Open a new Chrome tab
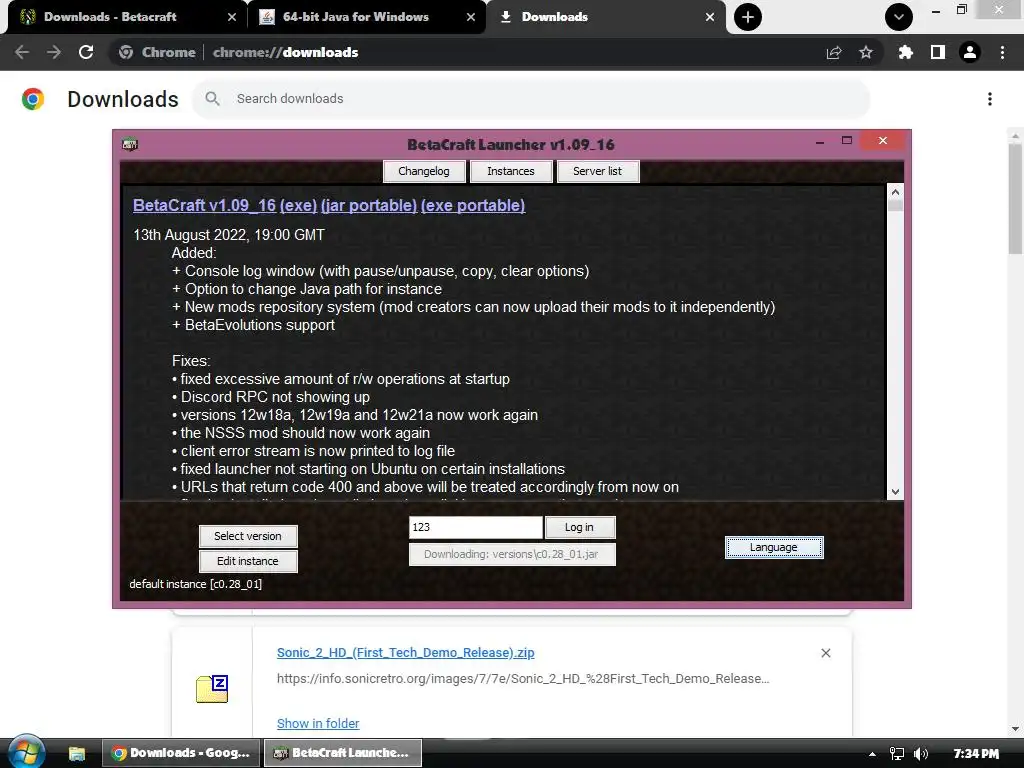This screenshot has width=1024, height=768. [748, 17]
